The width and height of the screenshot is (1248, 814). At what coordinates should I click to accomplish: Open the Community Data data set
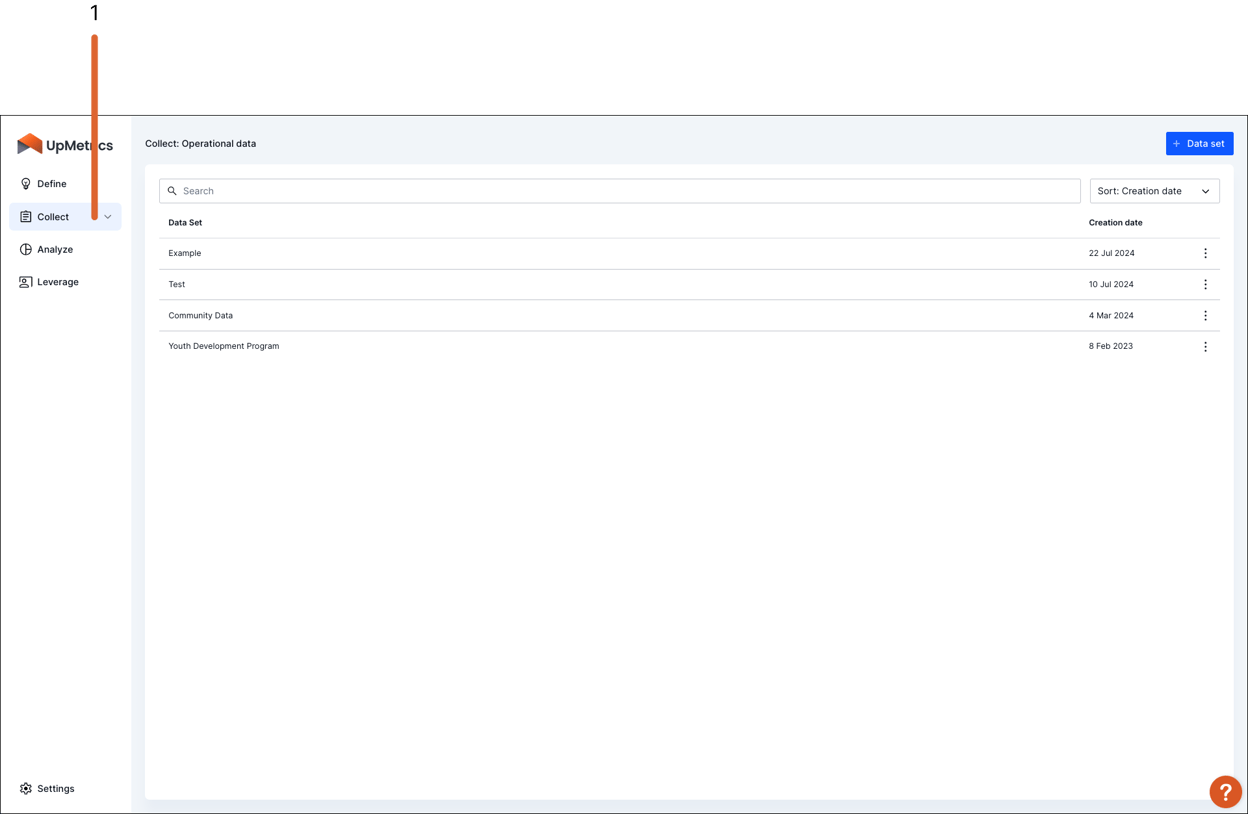(x=200, y=315)
